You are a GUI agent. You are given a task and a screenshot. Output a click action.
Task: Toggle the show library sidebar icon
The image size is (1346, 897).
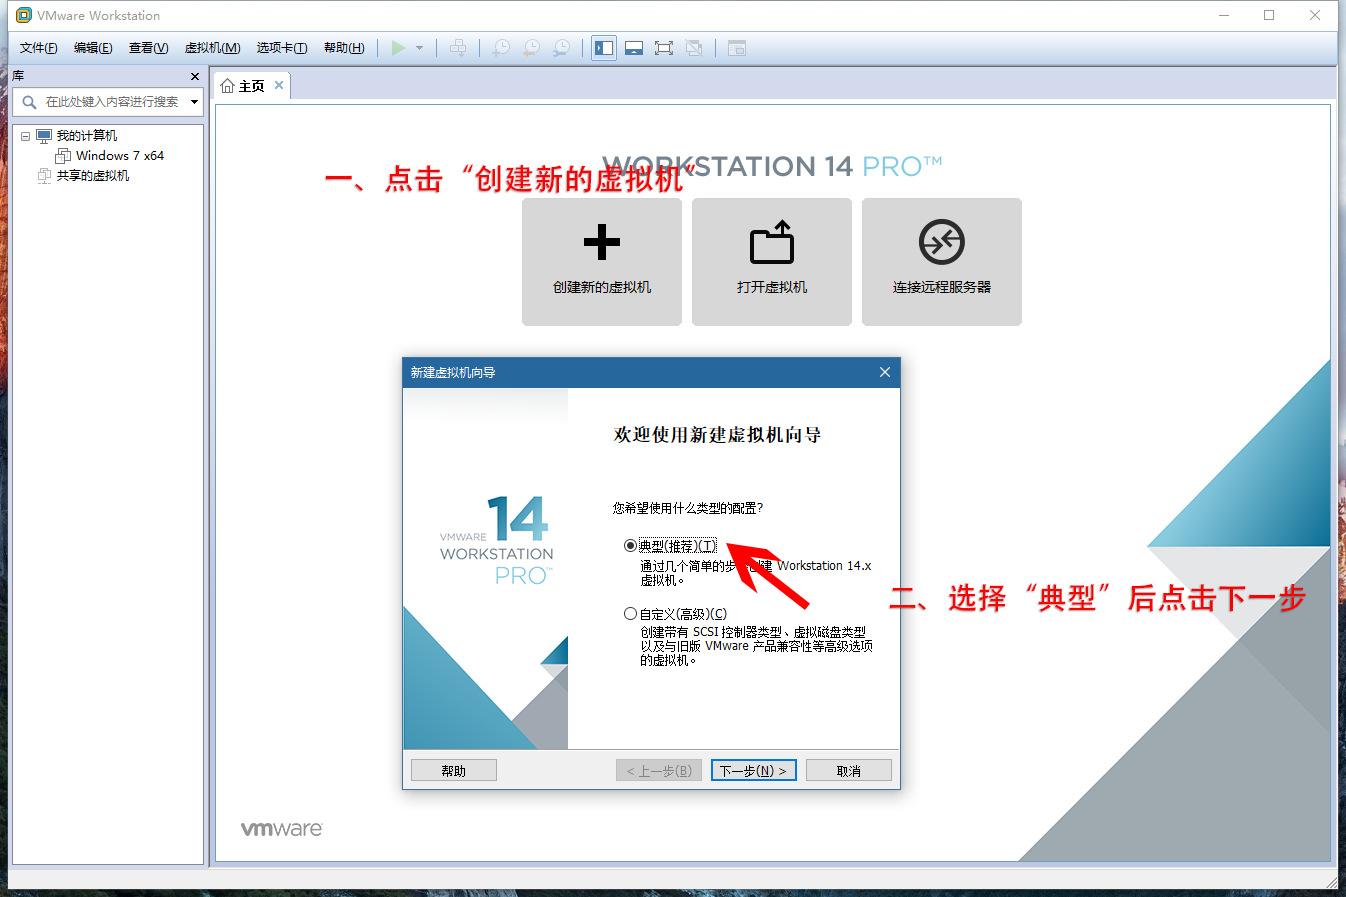click(x=604, y=48)
